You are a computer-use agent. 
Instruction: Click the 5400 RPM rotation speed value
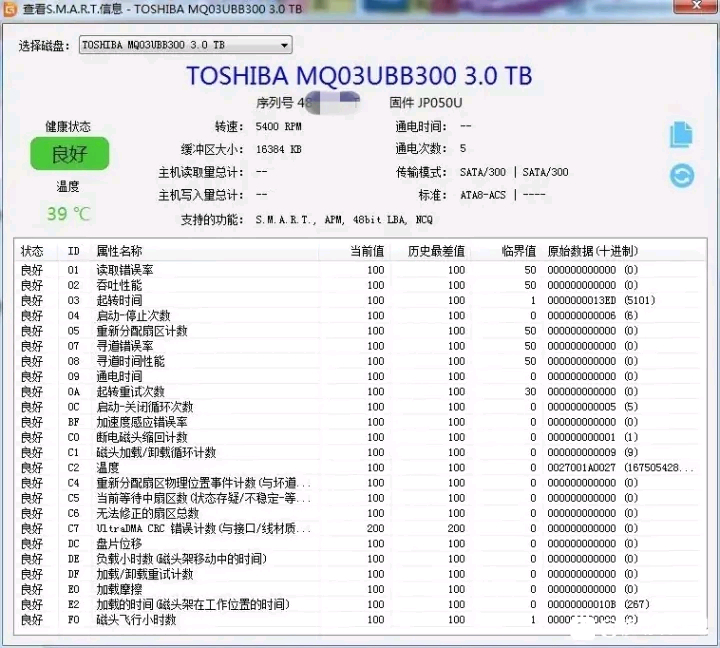[x=278, y=126]
